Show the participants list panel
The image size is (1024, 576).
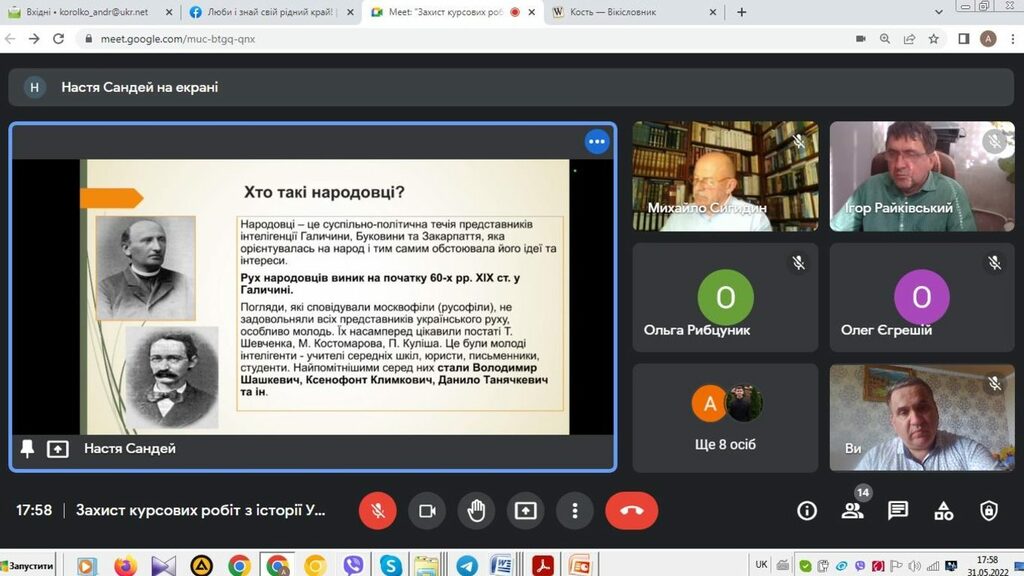coord(852,511)
